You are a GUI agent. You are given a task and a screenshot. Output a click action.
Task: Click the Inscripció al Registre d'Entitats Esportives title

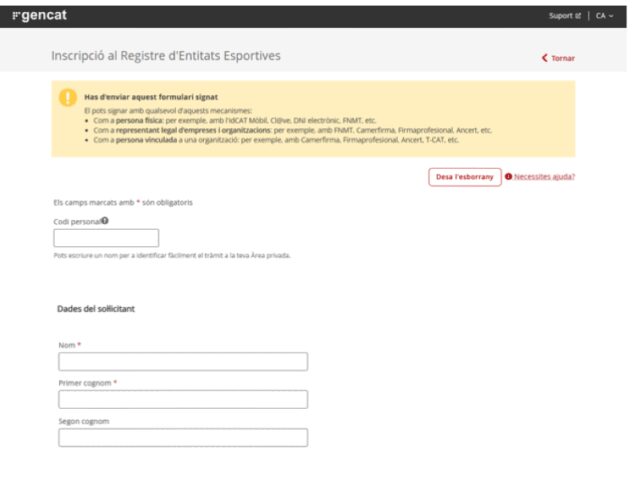[166, 56]
